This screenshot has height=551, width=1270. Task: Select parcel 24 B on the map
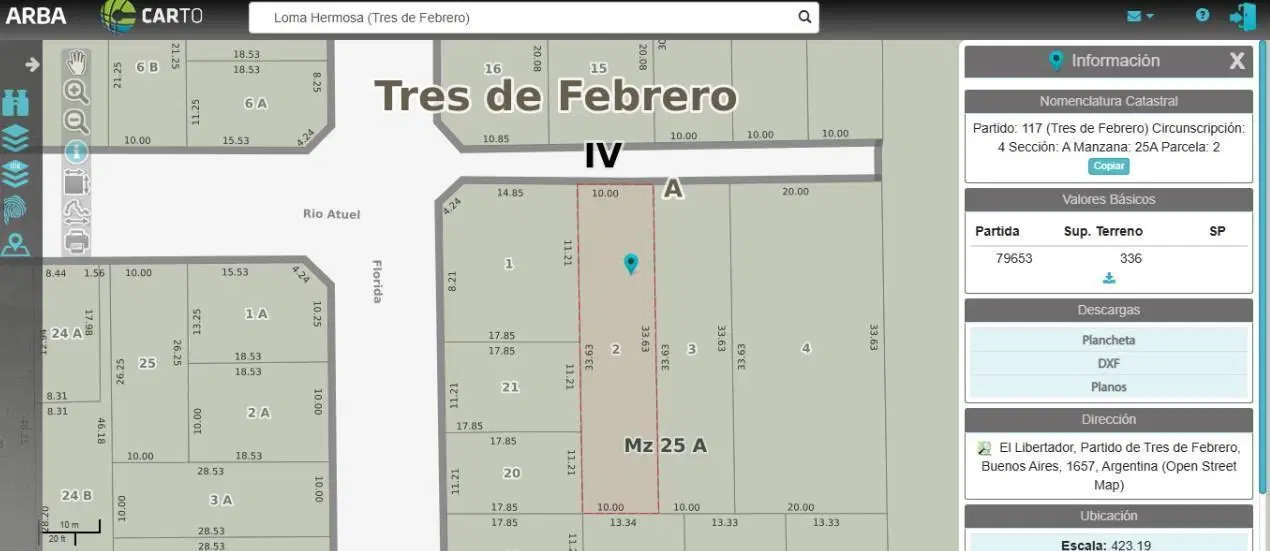(76, 495)
